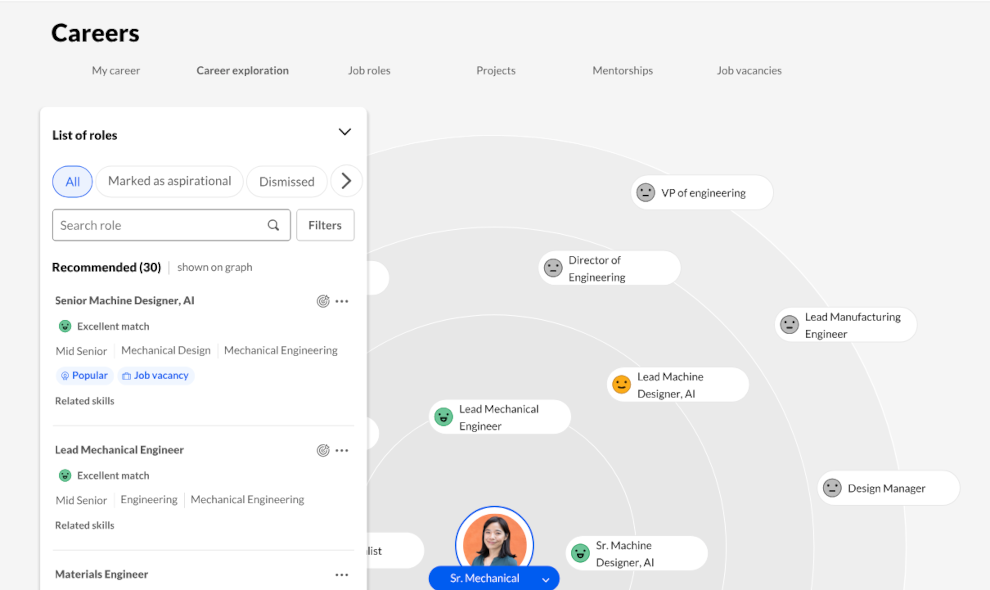Click the search magnifier icon in role field
Image resolution: width=990 pixels, height=590 pixels.
(x=273, y=225)
